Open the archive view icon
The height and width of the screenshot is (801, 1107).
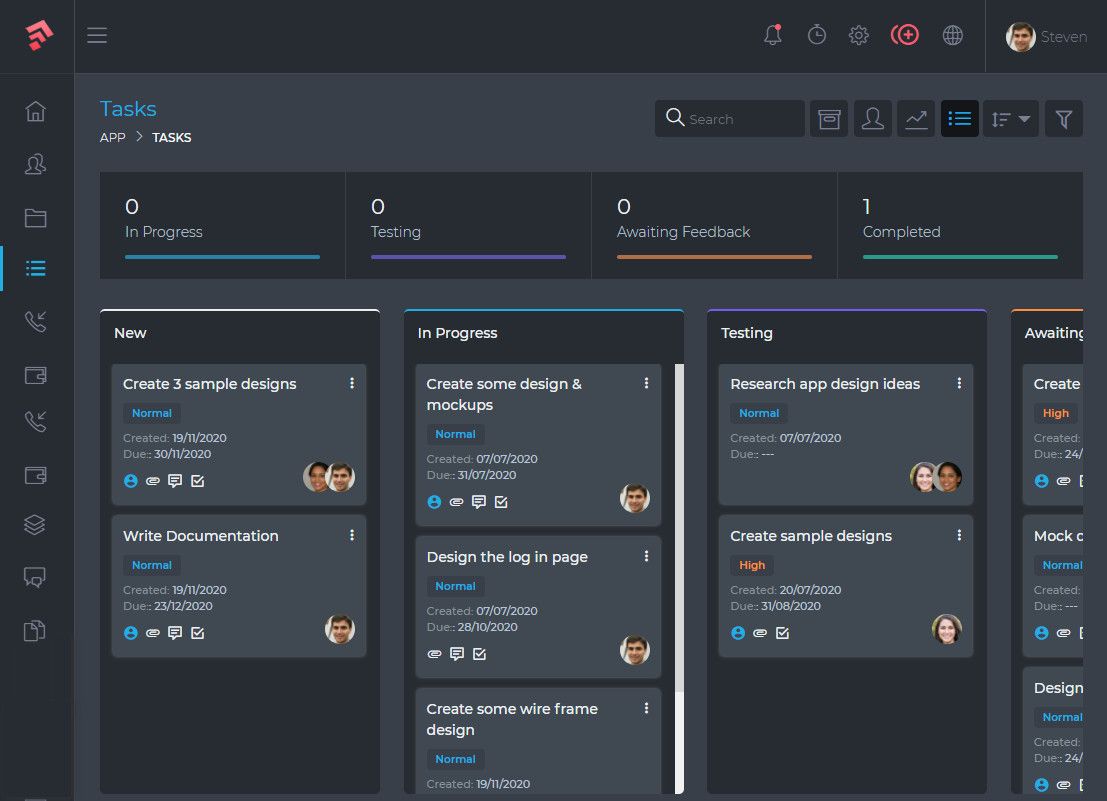(x=828, y=118)
